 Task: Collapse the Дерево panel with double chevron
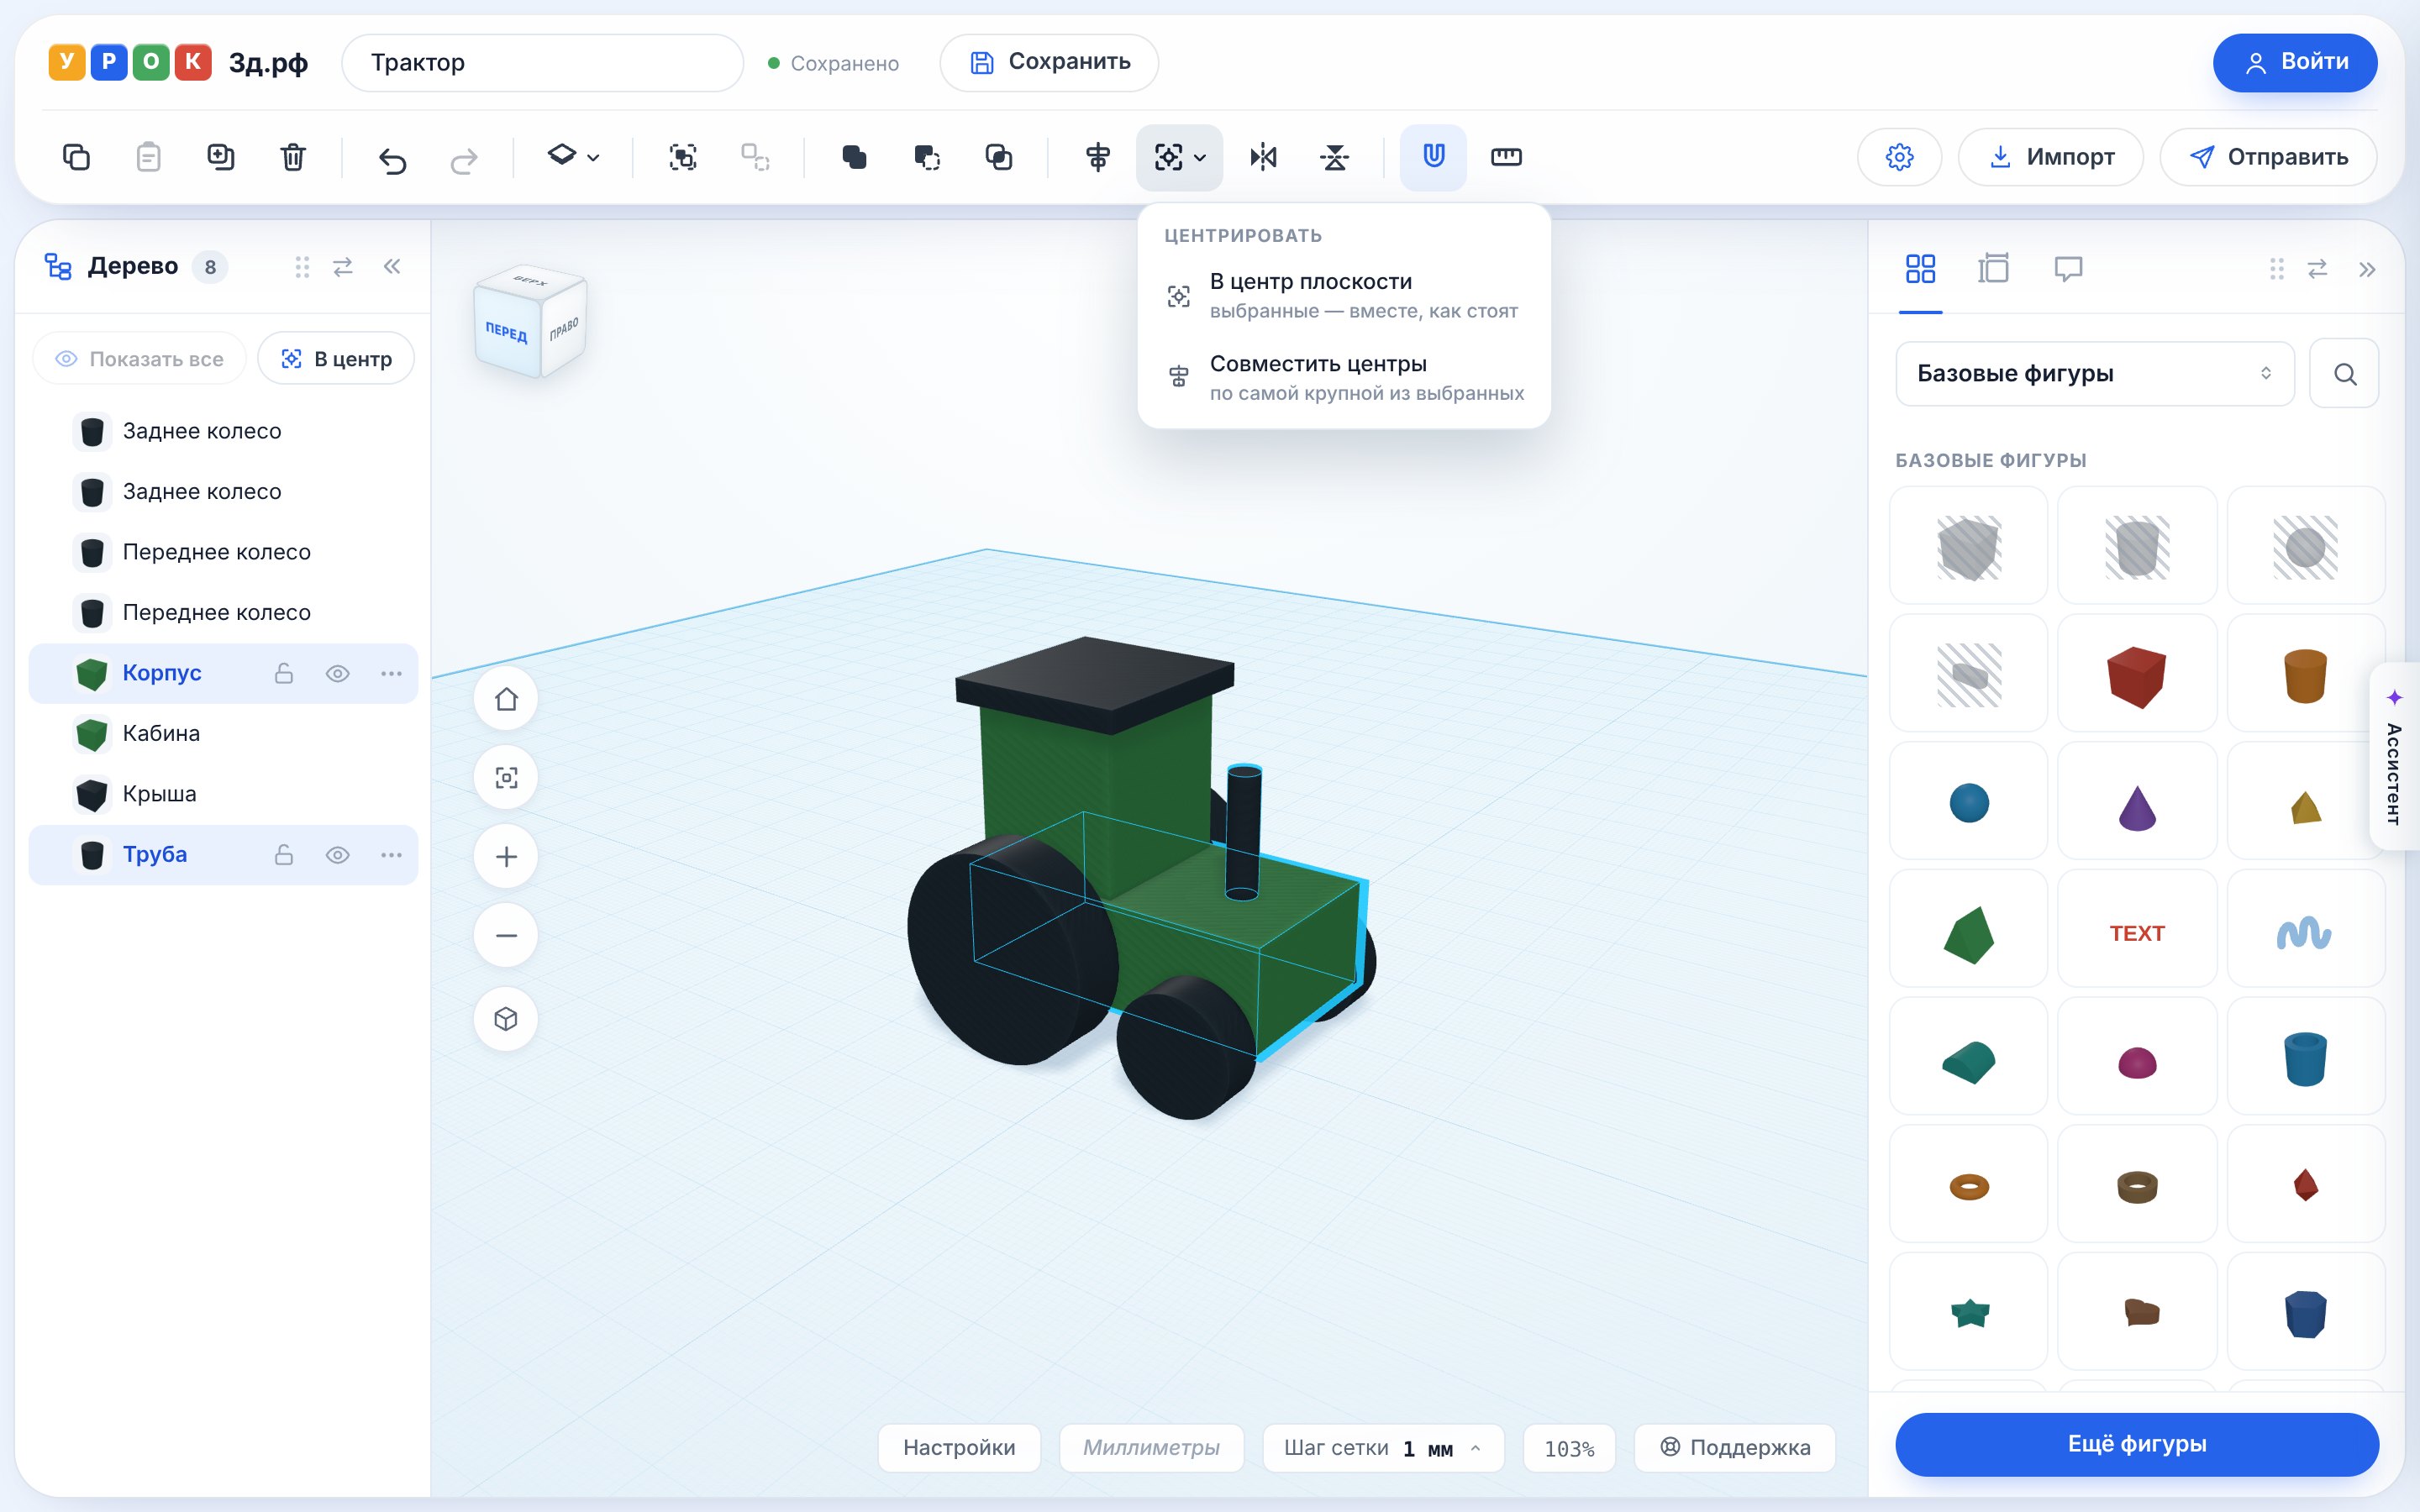pos(392,266)
